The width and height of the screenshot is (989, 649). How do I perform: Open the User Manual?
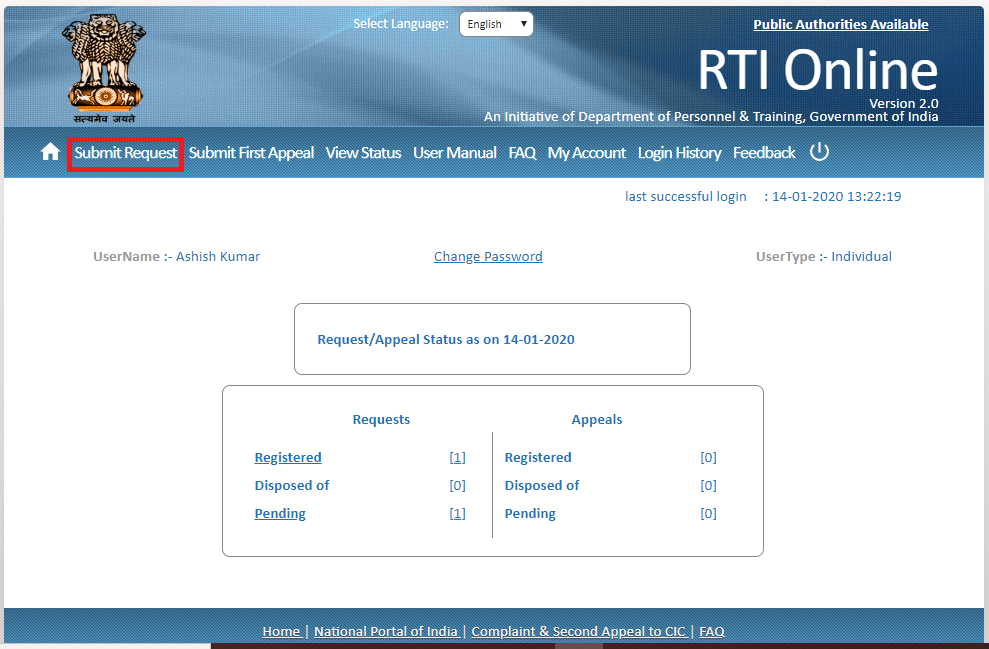tap(454, 152)
